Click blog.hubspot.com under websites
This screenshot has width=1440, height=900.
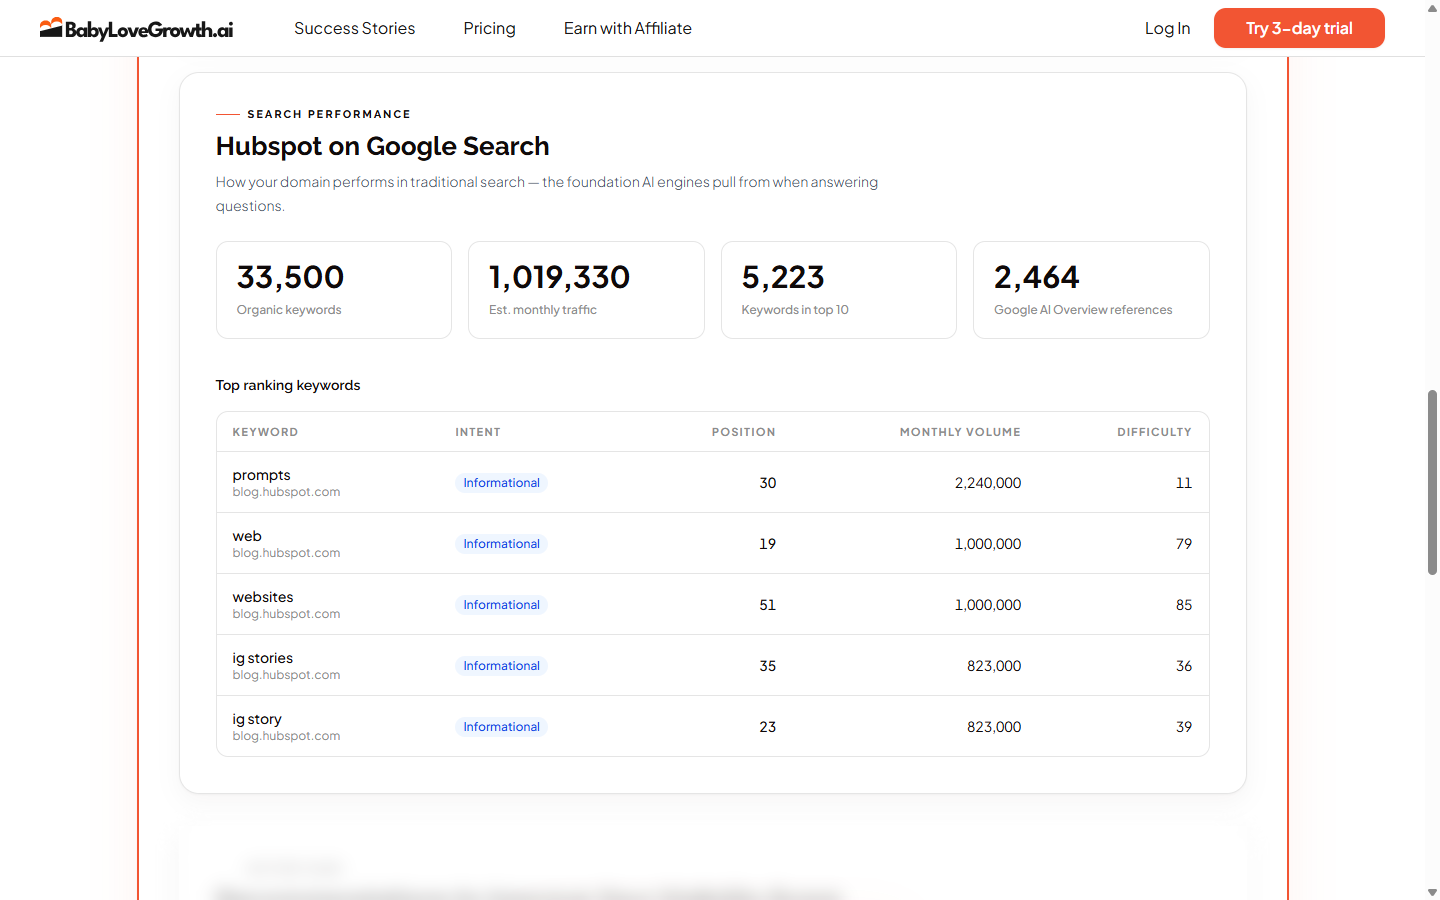coord(286,614)
